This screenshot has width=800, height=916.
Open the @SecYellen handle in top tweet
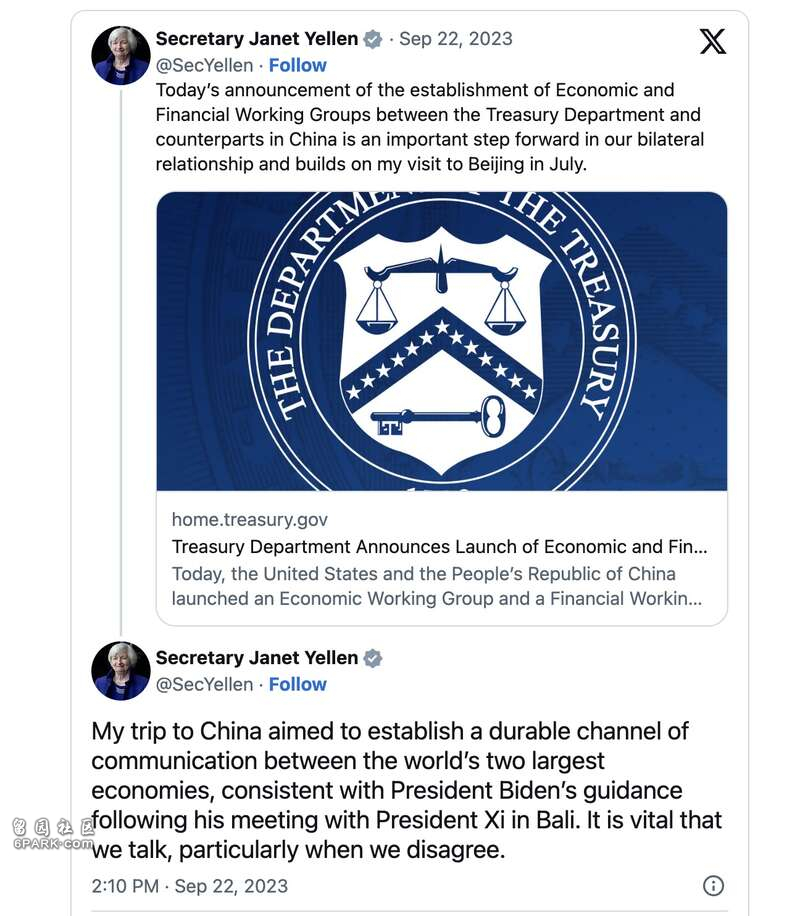(x=204, y=66)
